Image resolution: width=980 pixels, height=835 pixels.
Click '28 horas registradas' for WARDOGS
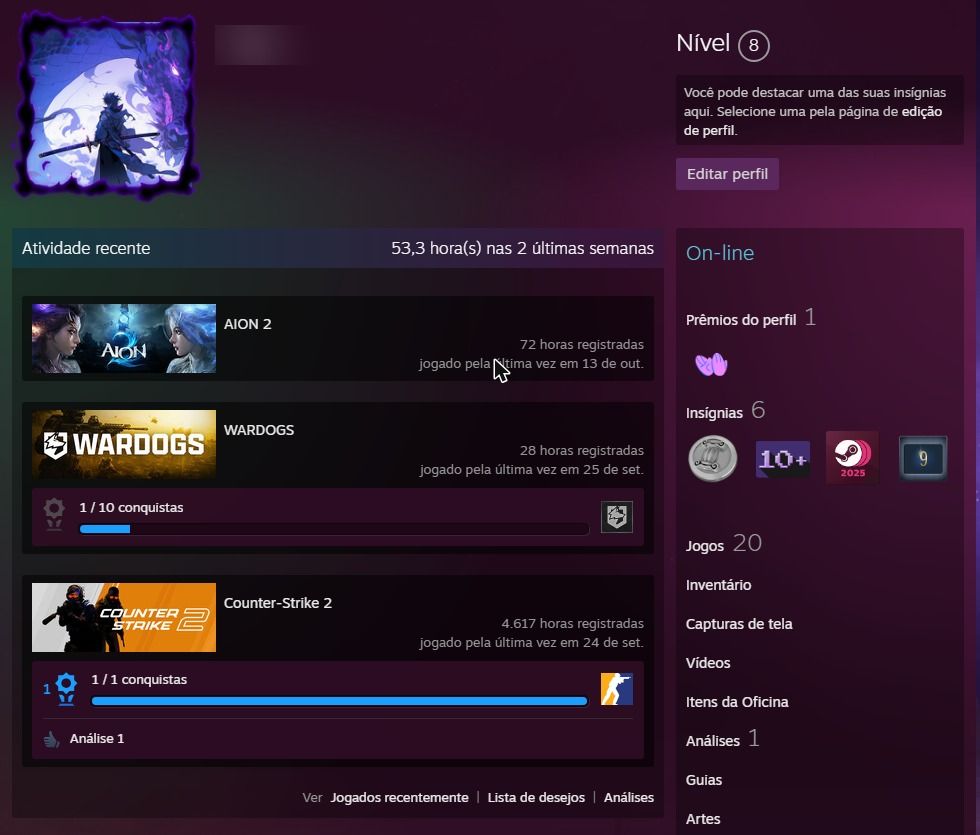(582, 451)
